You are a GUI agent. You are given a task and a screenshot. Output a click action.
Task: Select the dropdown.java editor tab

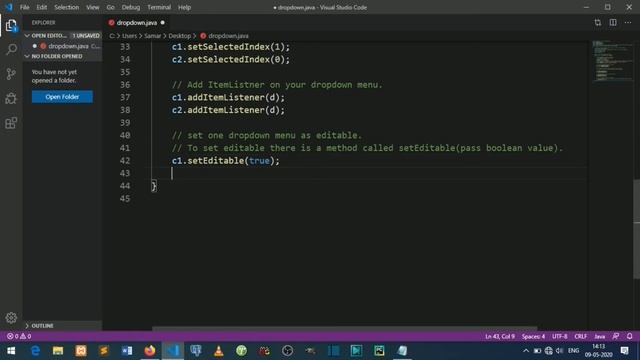click(136, 23)
